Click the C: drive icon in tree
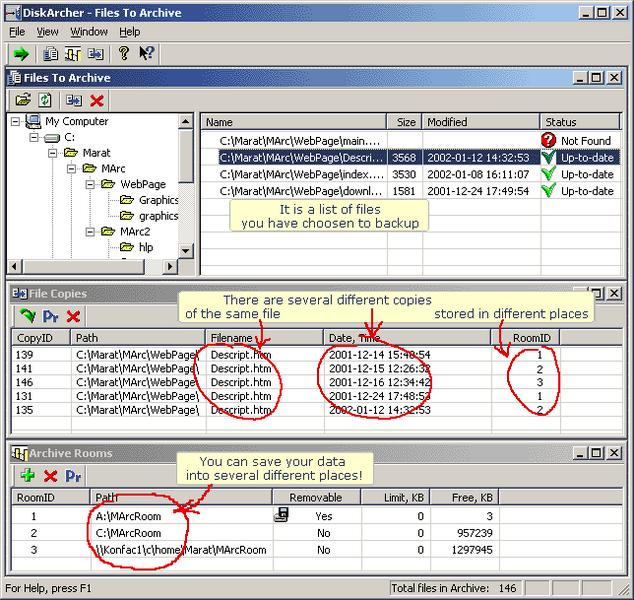Image resolution: width=634 pixels, height=600 pixels. point(52,138)
